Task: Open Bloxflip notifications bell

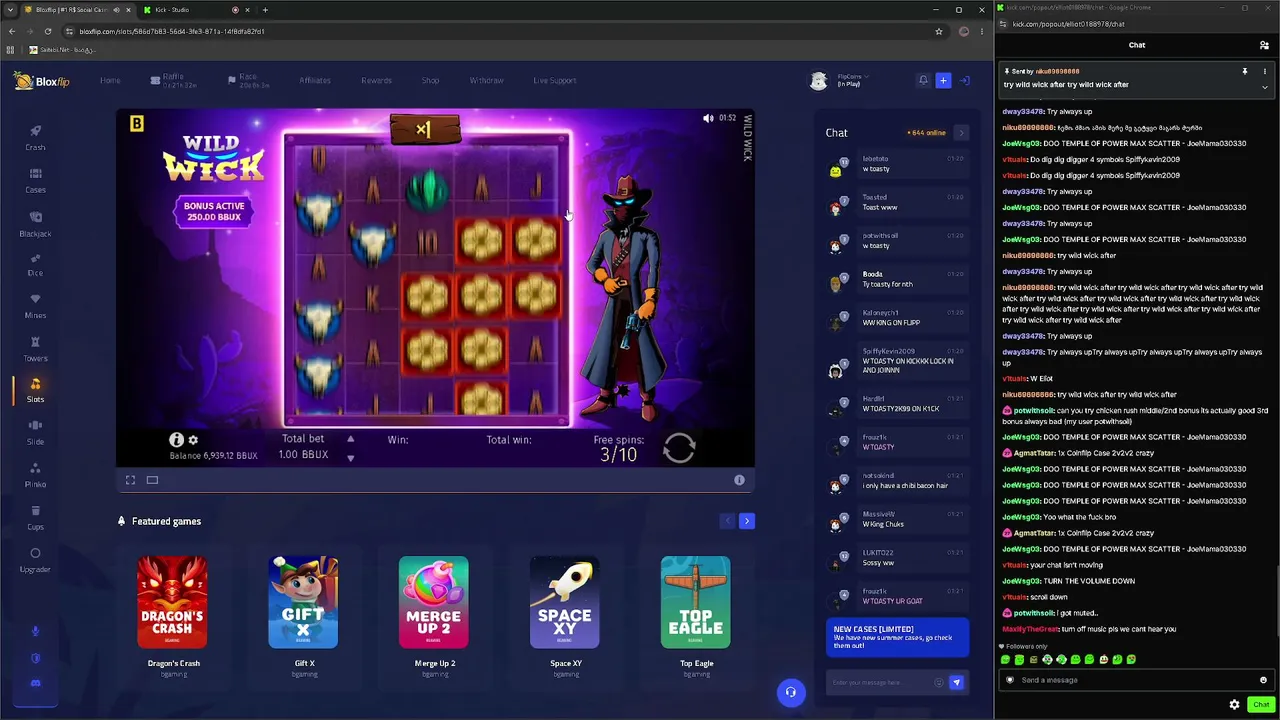Action: tap(923, 80)
